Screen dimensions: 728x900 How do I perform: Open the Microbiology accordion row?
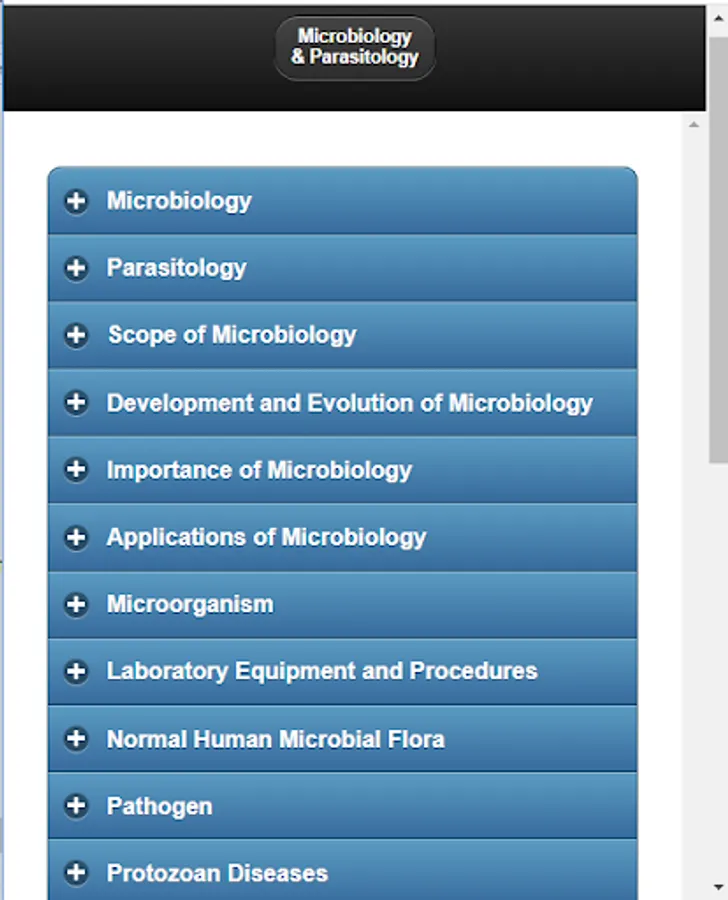(x=179, y=201)
